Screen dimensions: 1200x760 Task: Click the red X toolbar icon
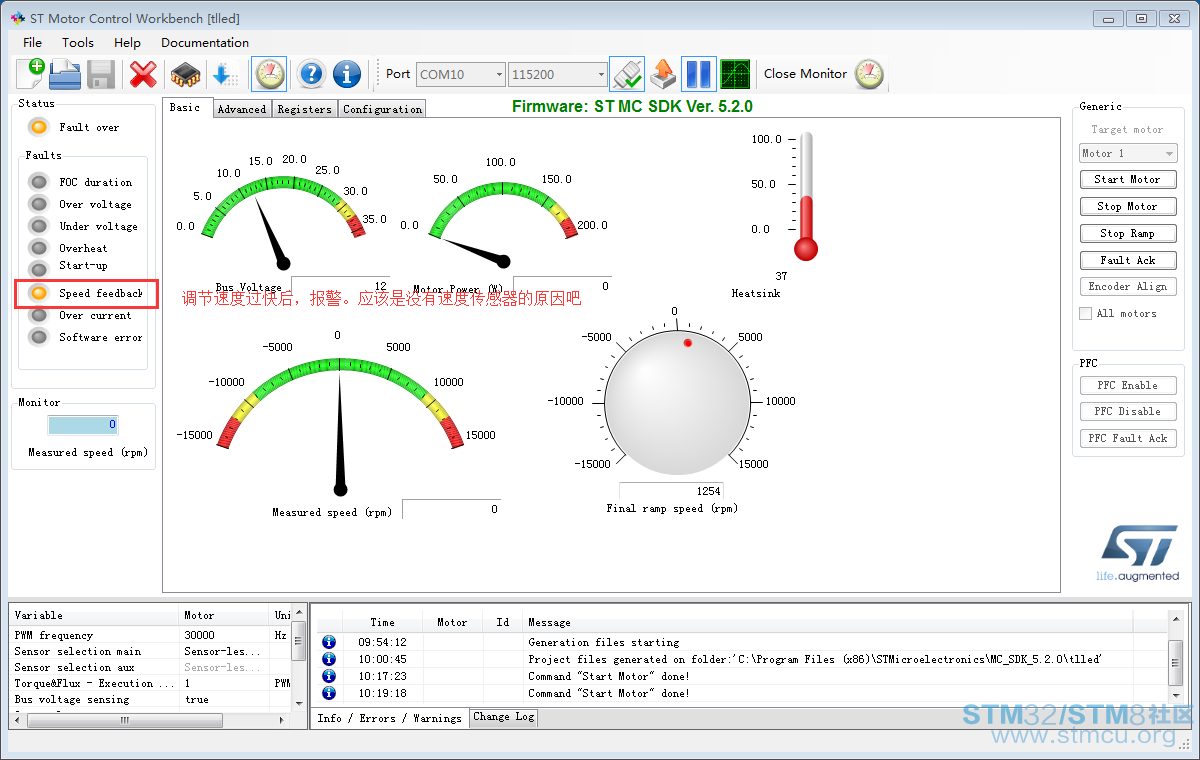[x=144, y=74]
